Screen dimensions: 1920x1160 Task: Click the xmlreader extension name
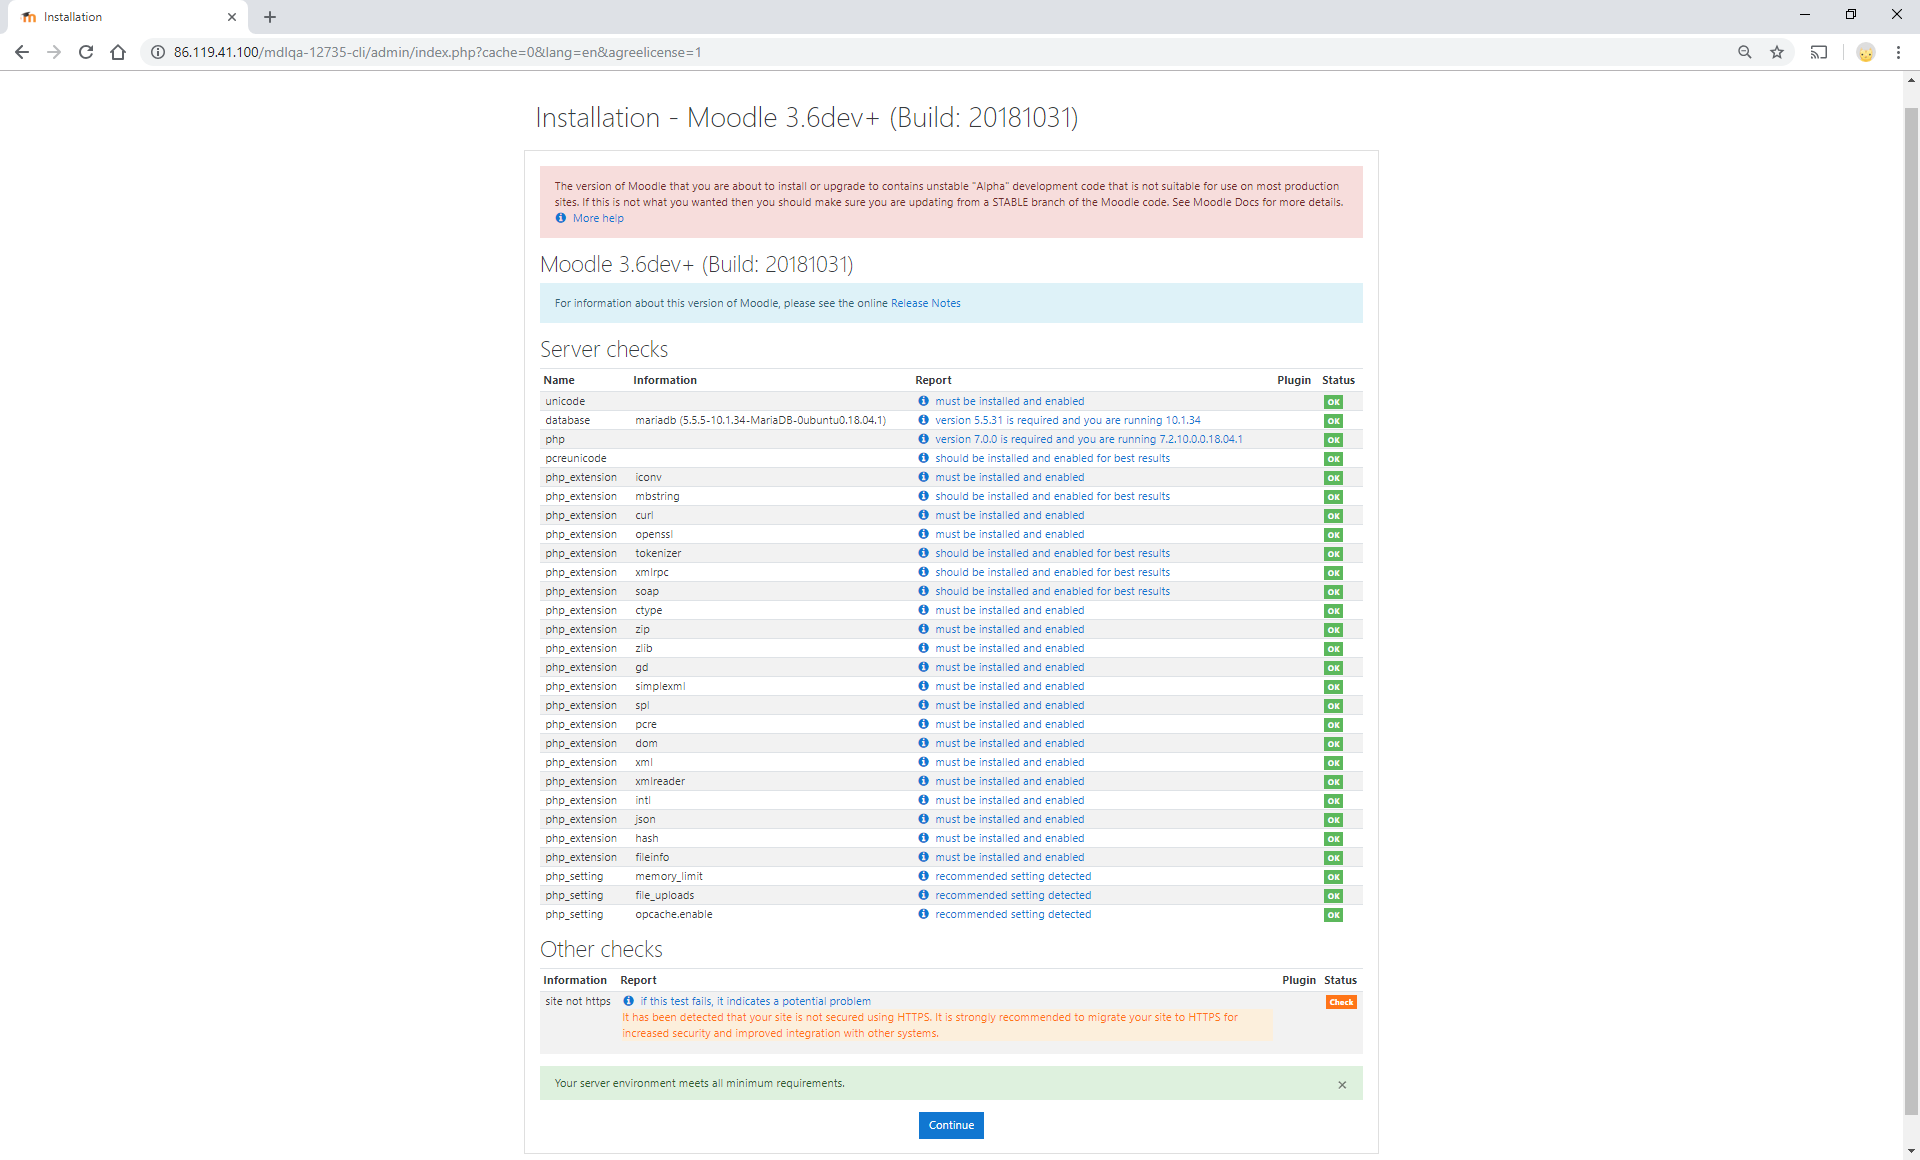click(x=660, y=781)
